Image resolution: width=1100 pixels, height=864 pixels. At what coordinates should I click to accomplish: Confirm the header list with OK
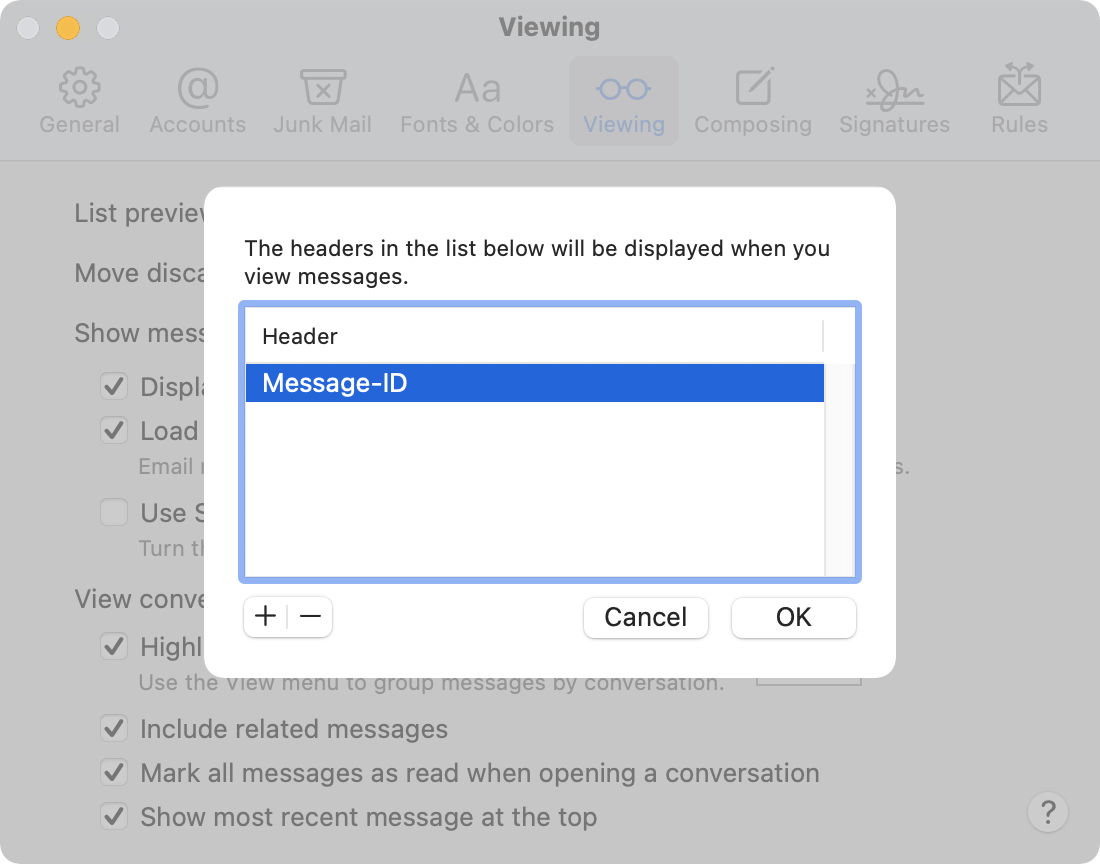coord(793,618)
